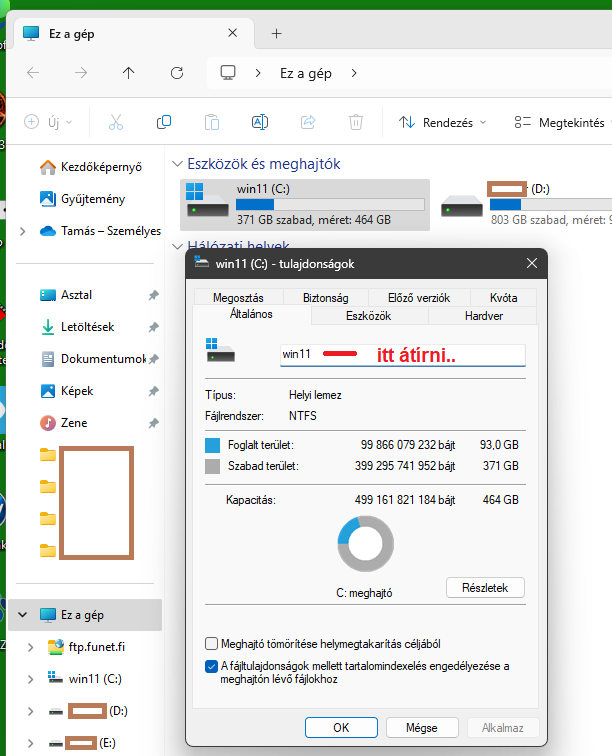Click the Delete trash icon
This screenshot has width=612, height=756.
tap(356, 122)
